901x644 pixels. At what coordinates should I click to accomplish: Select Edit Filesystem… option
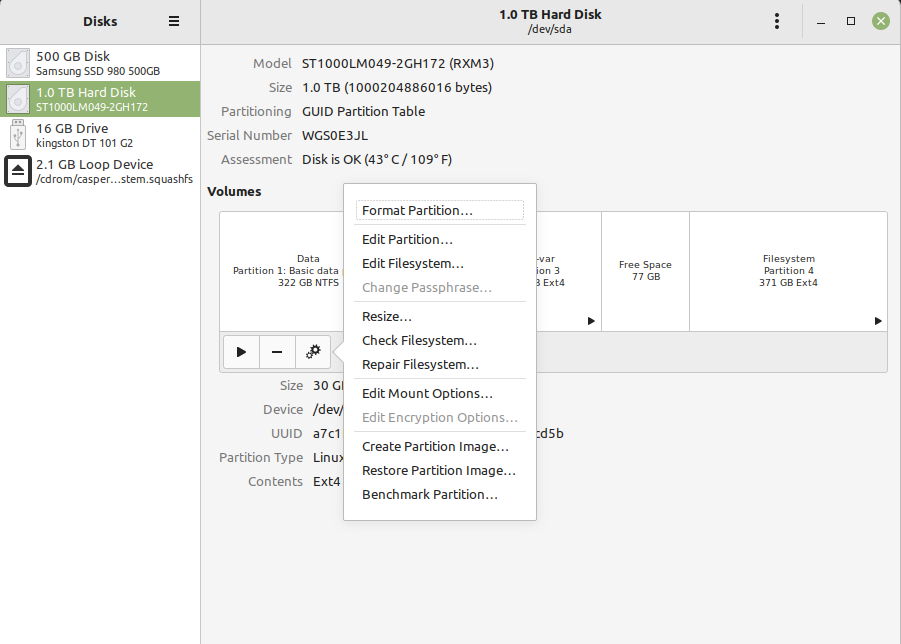412,264
